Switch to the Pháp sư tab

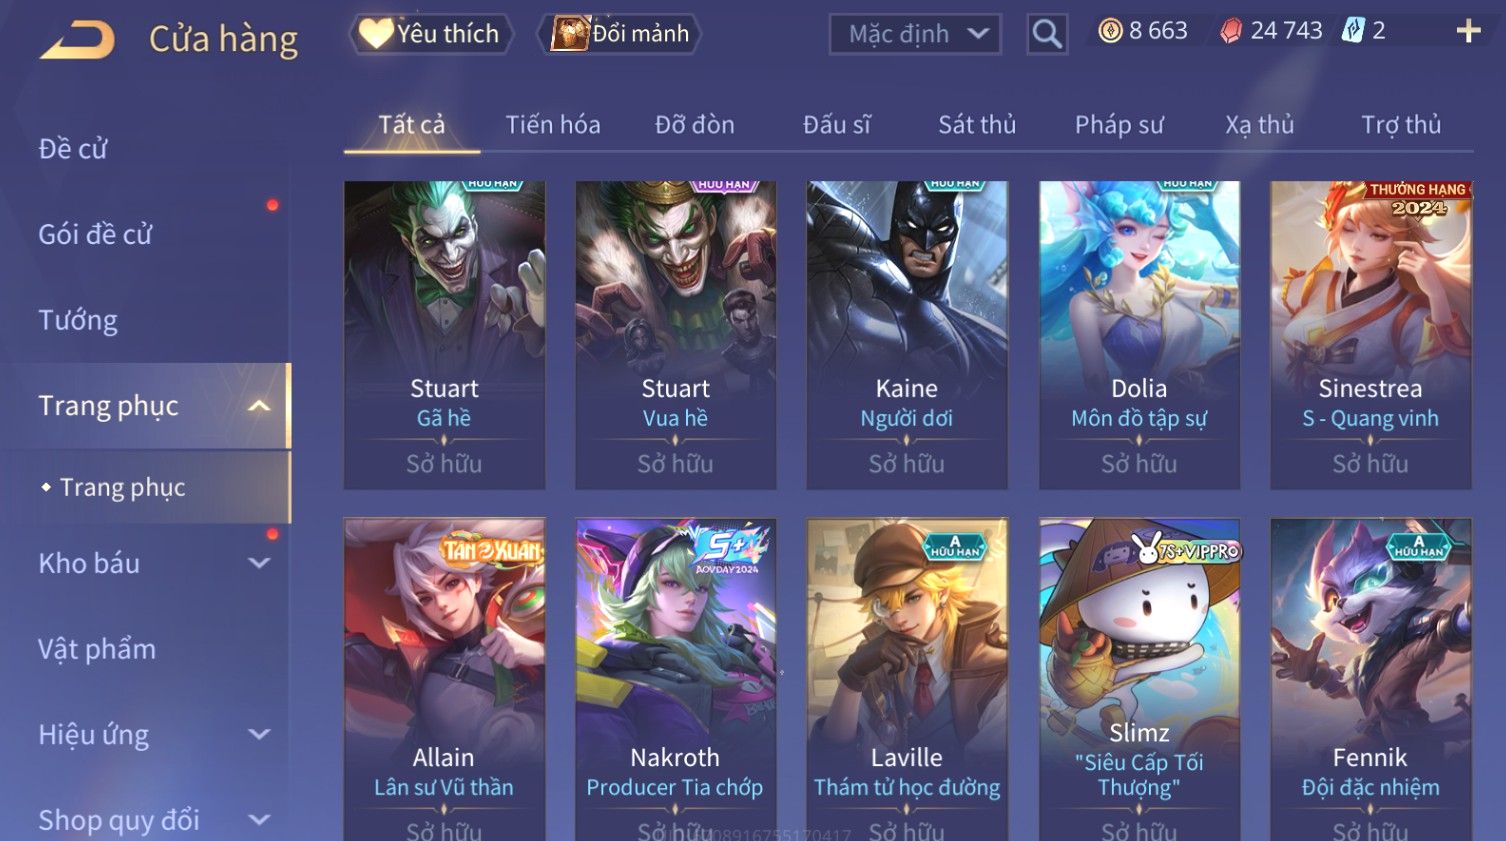coord(1119,125)
